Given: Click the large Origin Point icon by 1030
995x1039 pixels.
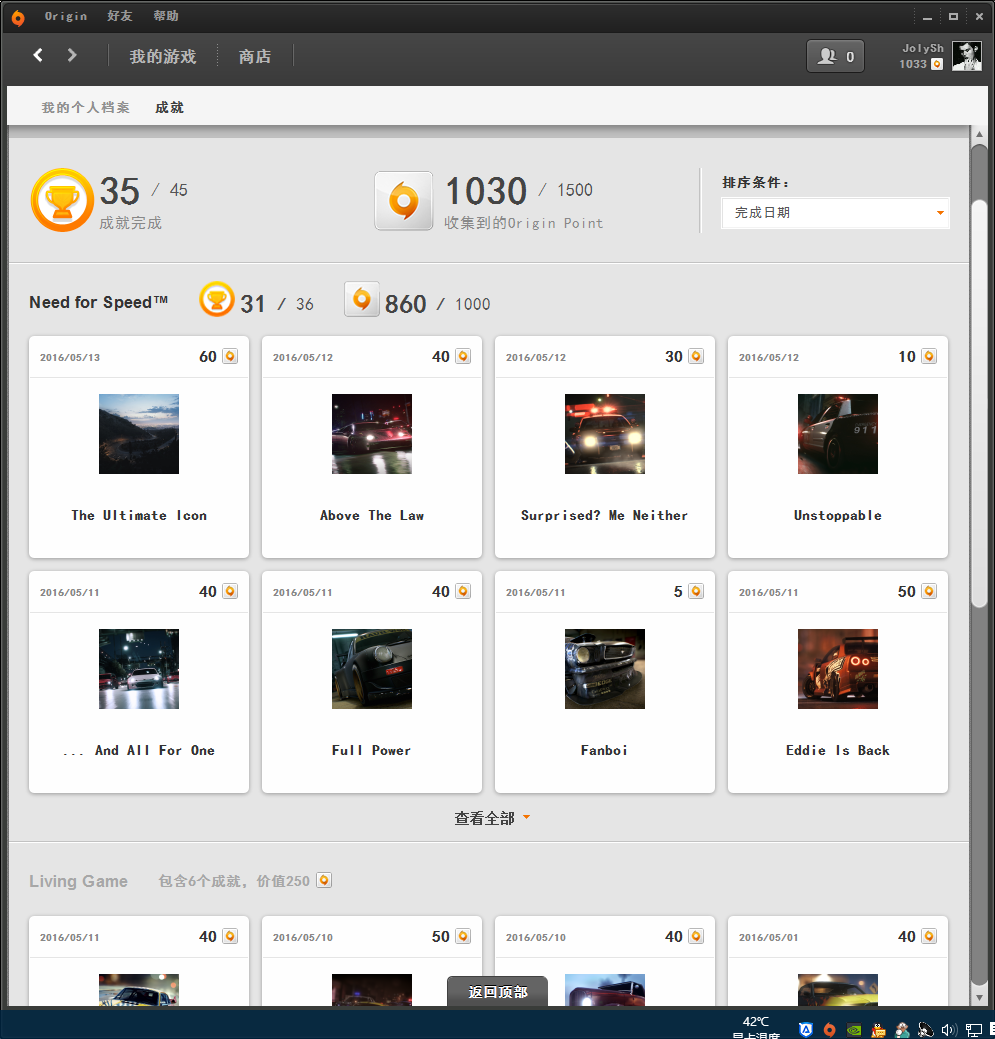Looking at the screenshot, I should click(403, 201).
